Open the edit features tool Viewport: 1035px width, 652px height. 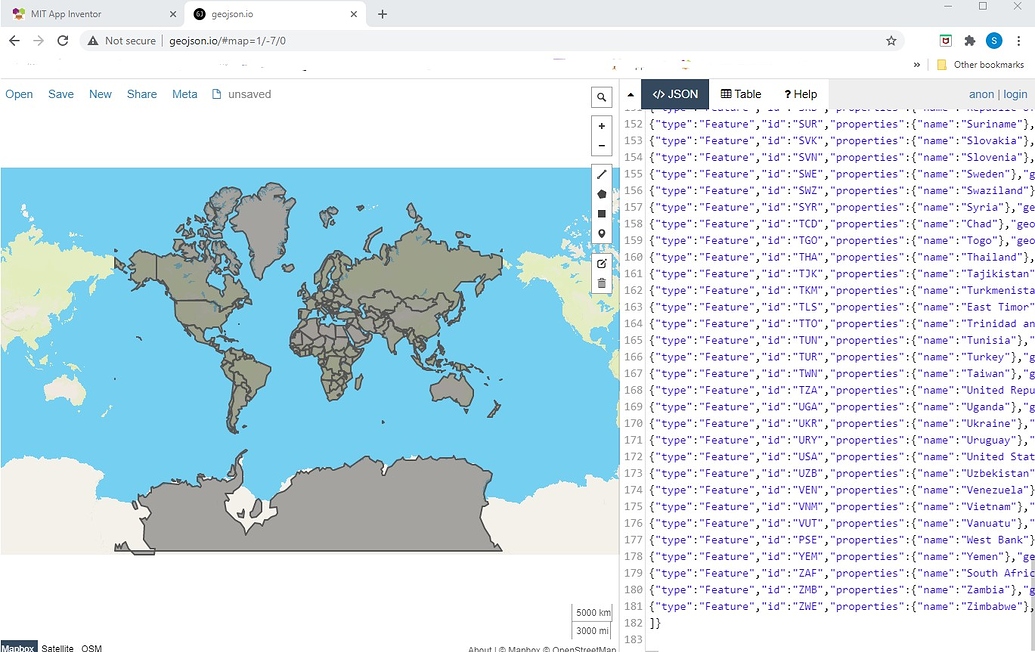point(601,263)
